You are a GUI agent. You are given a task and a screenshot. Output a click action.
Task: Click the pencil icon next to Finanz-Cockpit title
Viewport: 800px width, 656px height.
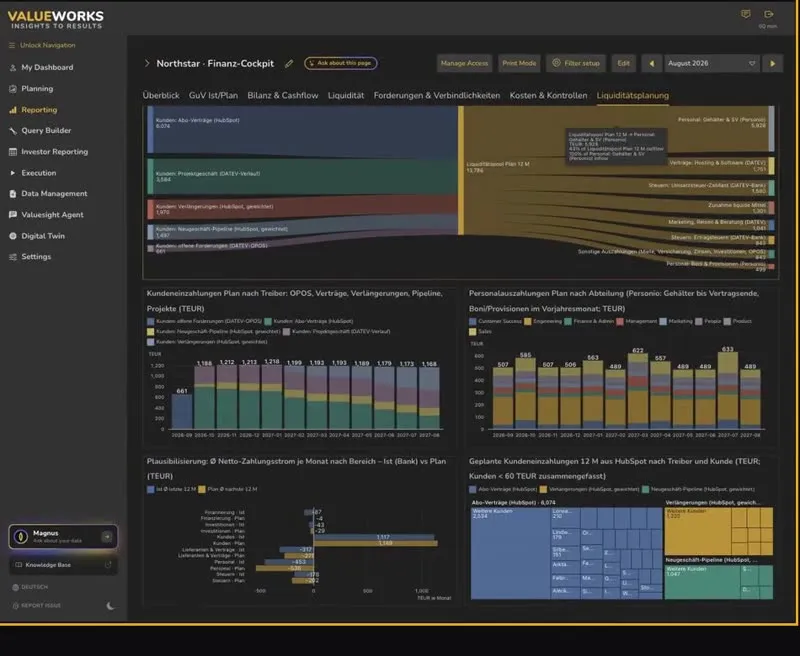[289, 63]
